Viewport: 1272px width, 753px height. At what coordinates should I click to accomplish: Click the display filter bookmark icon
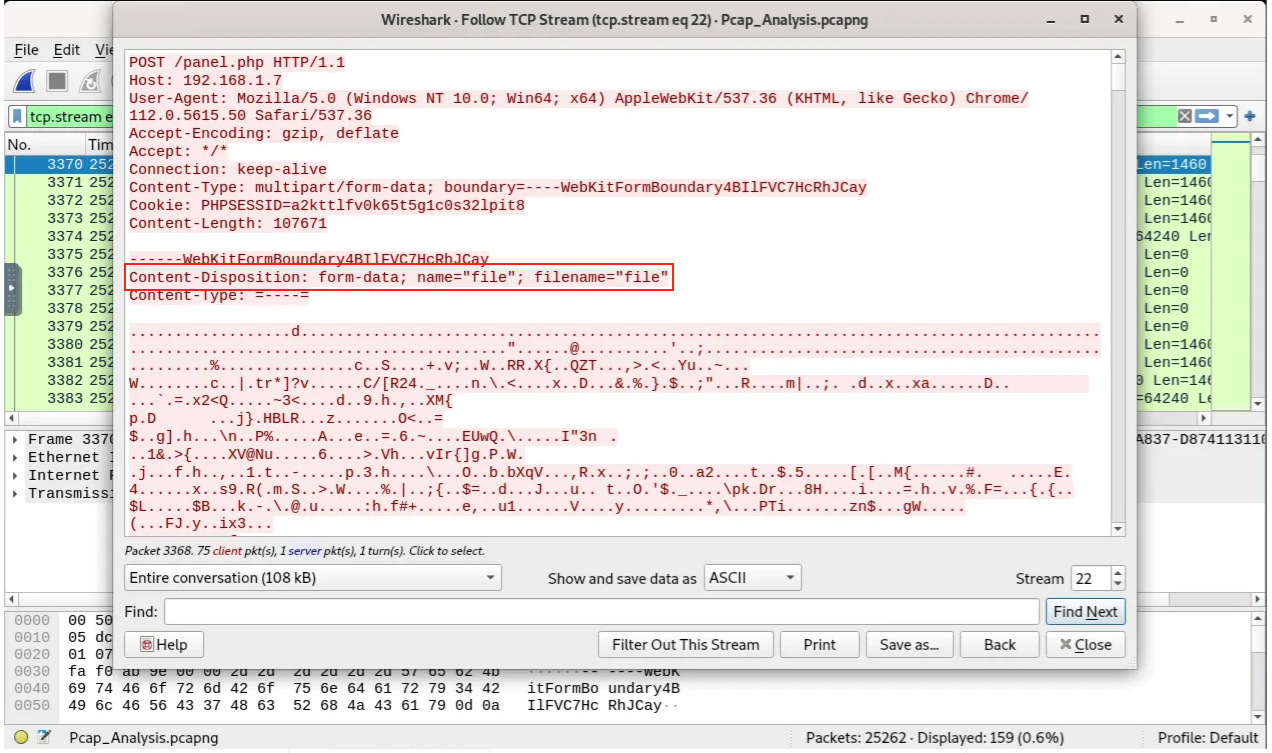coord(17,117)
